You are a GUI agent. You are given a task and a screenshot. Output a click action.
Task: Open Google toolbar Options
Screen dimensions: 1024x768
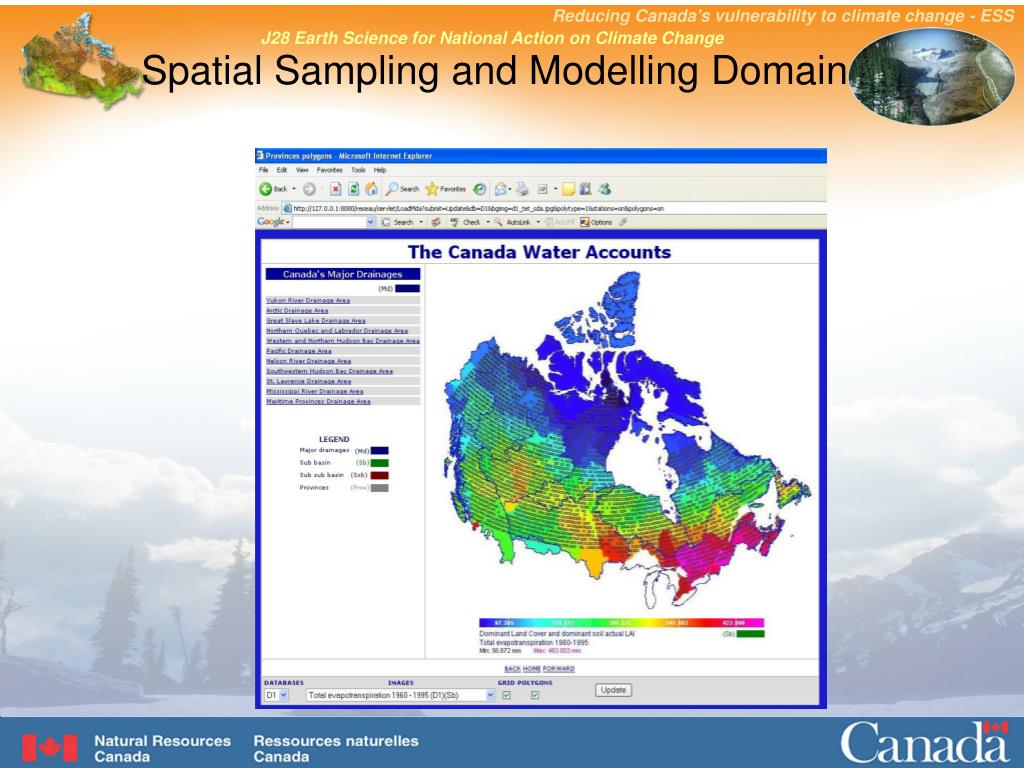[x=595, y=222]
